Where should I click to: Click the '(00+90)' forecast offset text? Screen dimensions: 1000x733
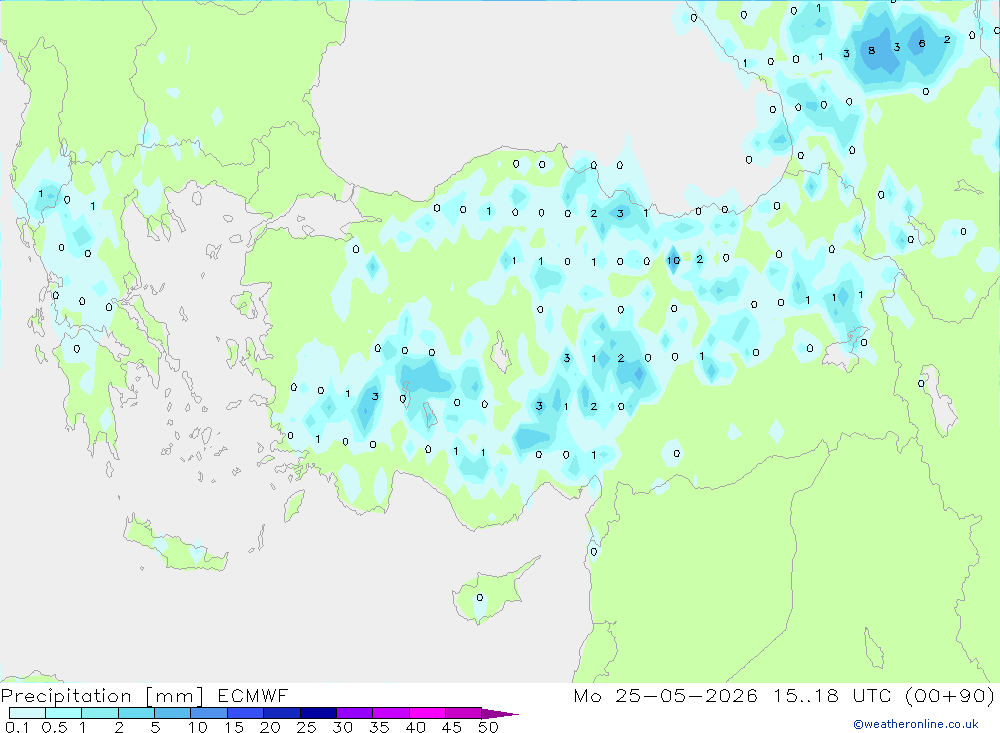point(950,696)
